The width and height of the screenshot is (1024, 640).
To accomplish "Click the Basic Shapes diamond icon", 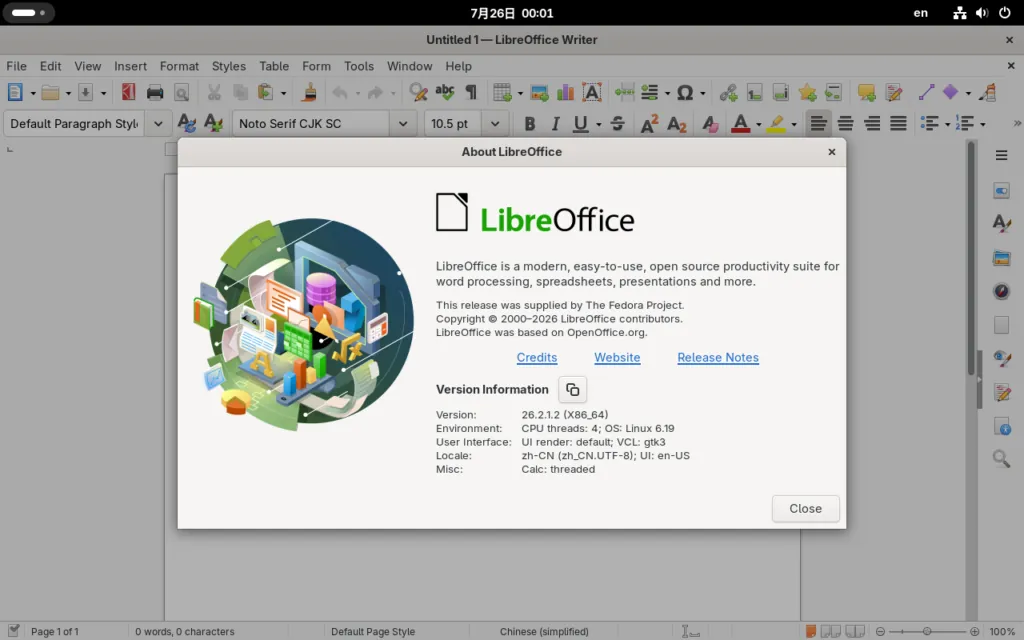I will click(x=950, y=92).
